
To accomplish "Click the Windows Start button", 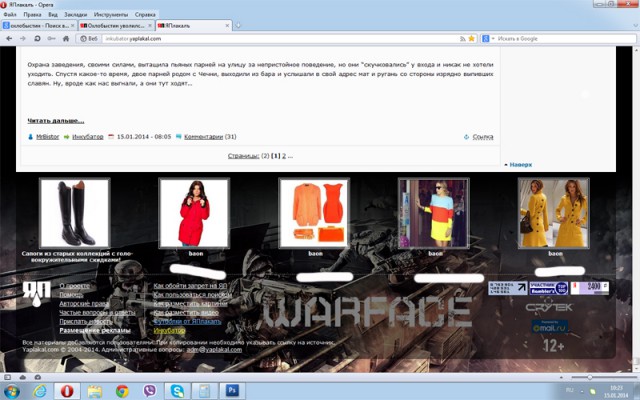I will tap(12, 390).
